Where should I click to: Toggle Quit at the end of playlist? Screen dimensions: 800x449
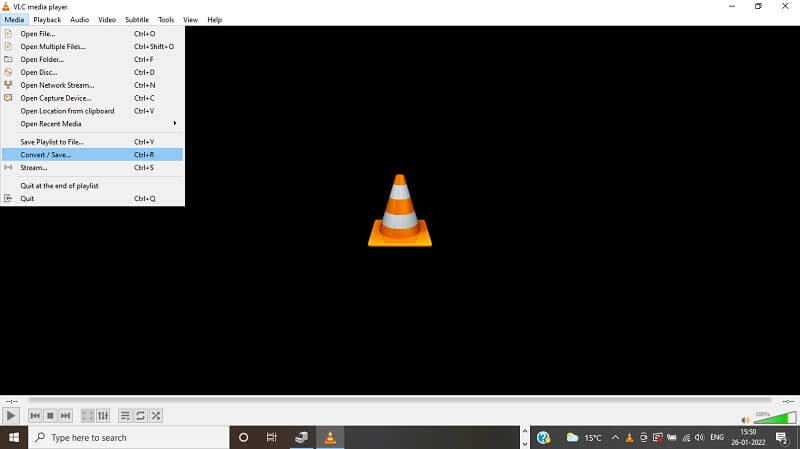point(92,186)
